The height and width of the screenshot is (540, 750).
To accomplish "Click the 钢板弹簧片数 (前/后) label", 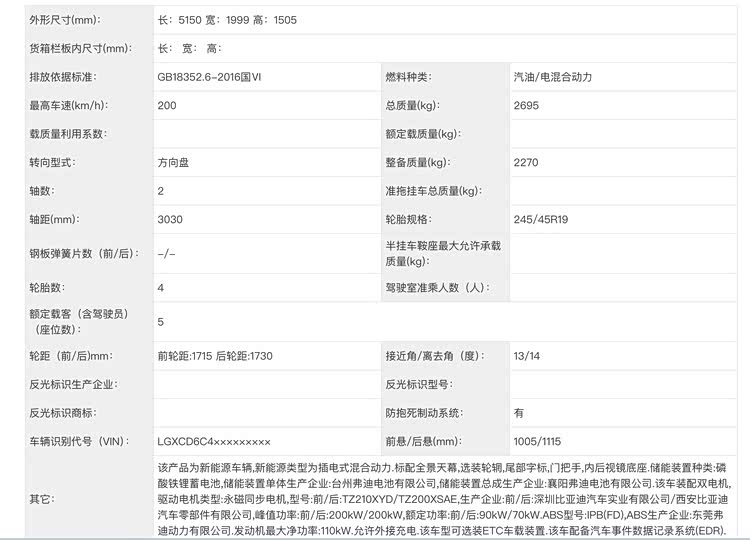I will tap(82, 253).
